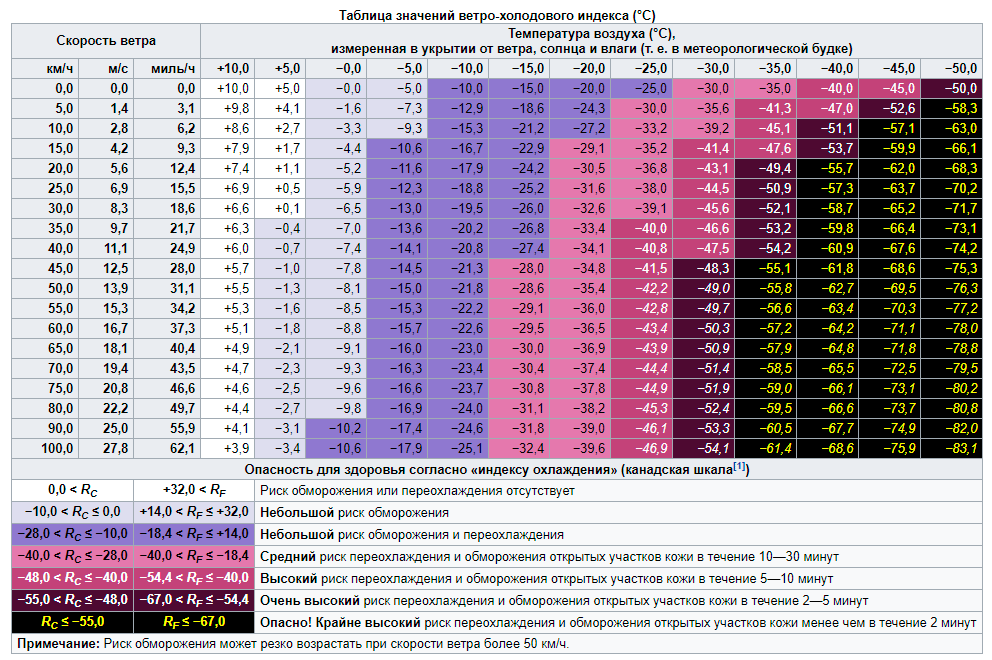Select the black Rc ≤ −55,0 legend swatch

[72, 622]
